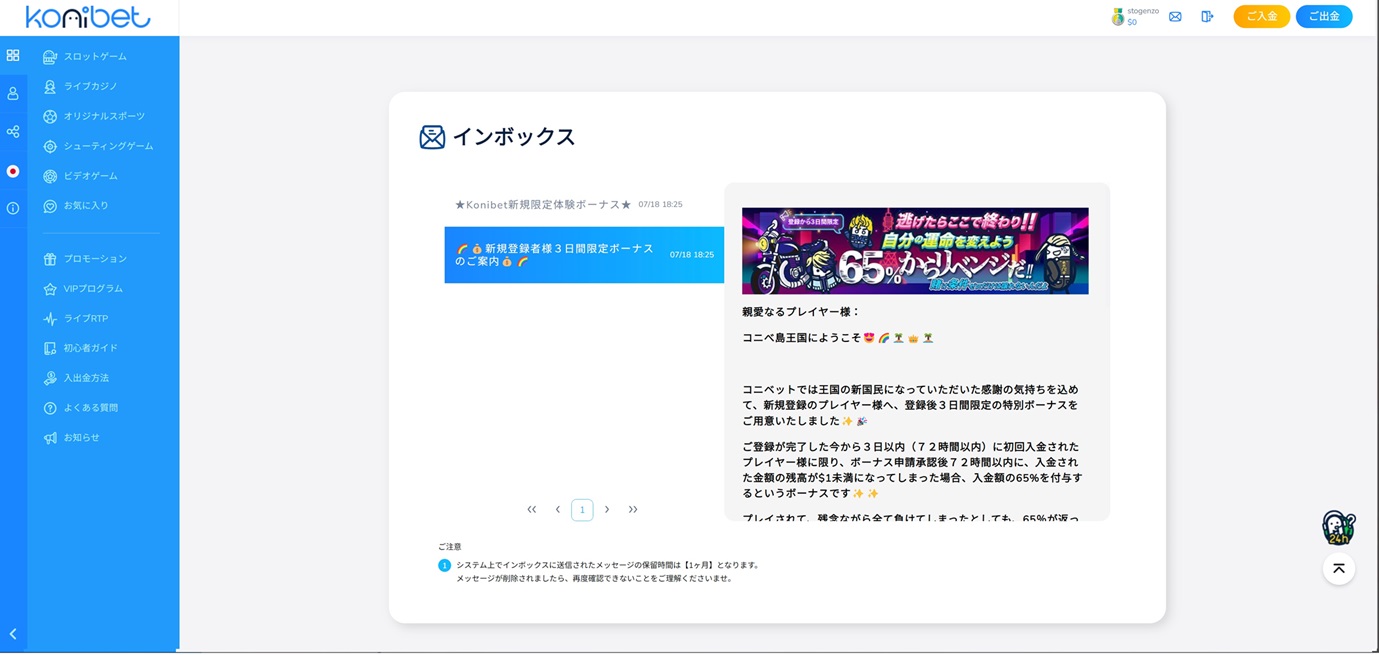1379x655 pixels.
Task: Click the scroll-to-top arrow button
Action: 1338,569
